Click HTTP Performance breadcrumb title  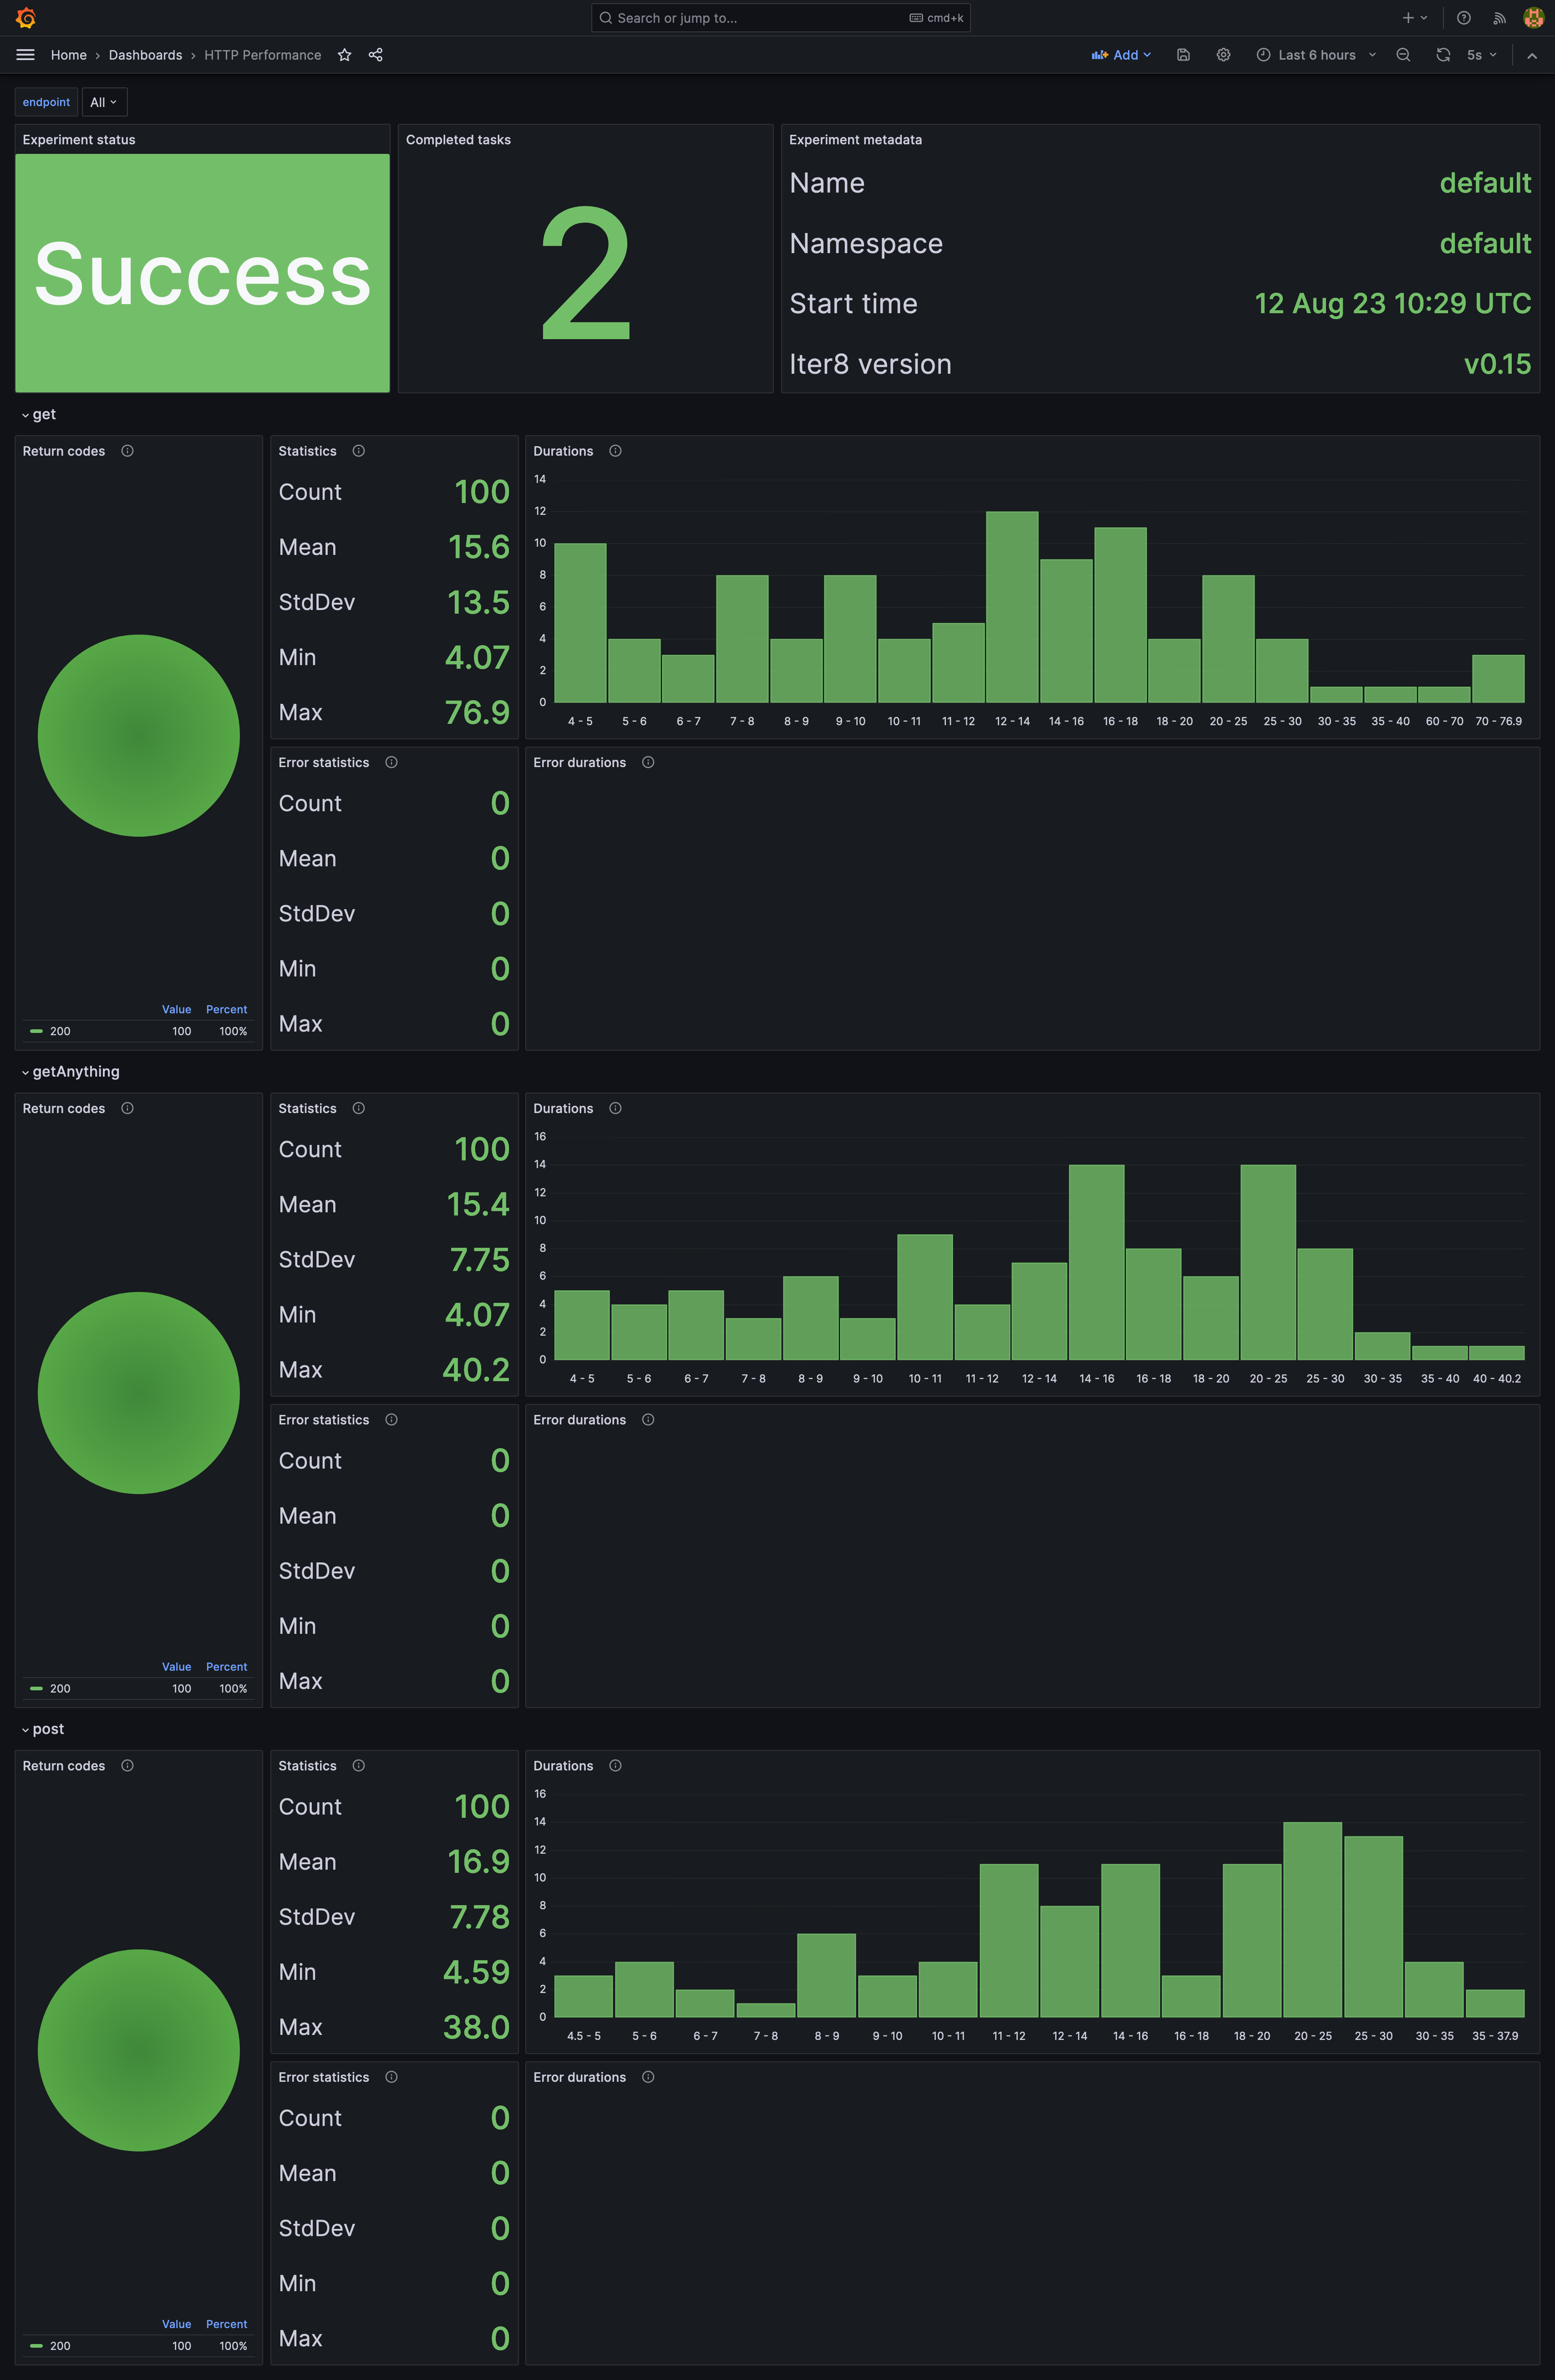tap(263, 55)
